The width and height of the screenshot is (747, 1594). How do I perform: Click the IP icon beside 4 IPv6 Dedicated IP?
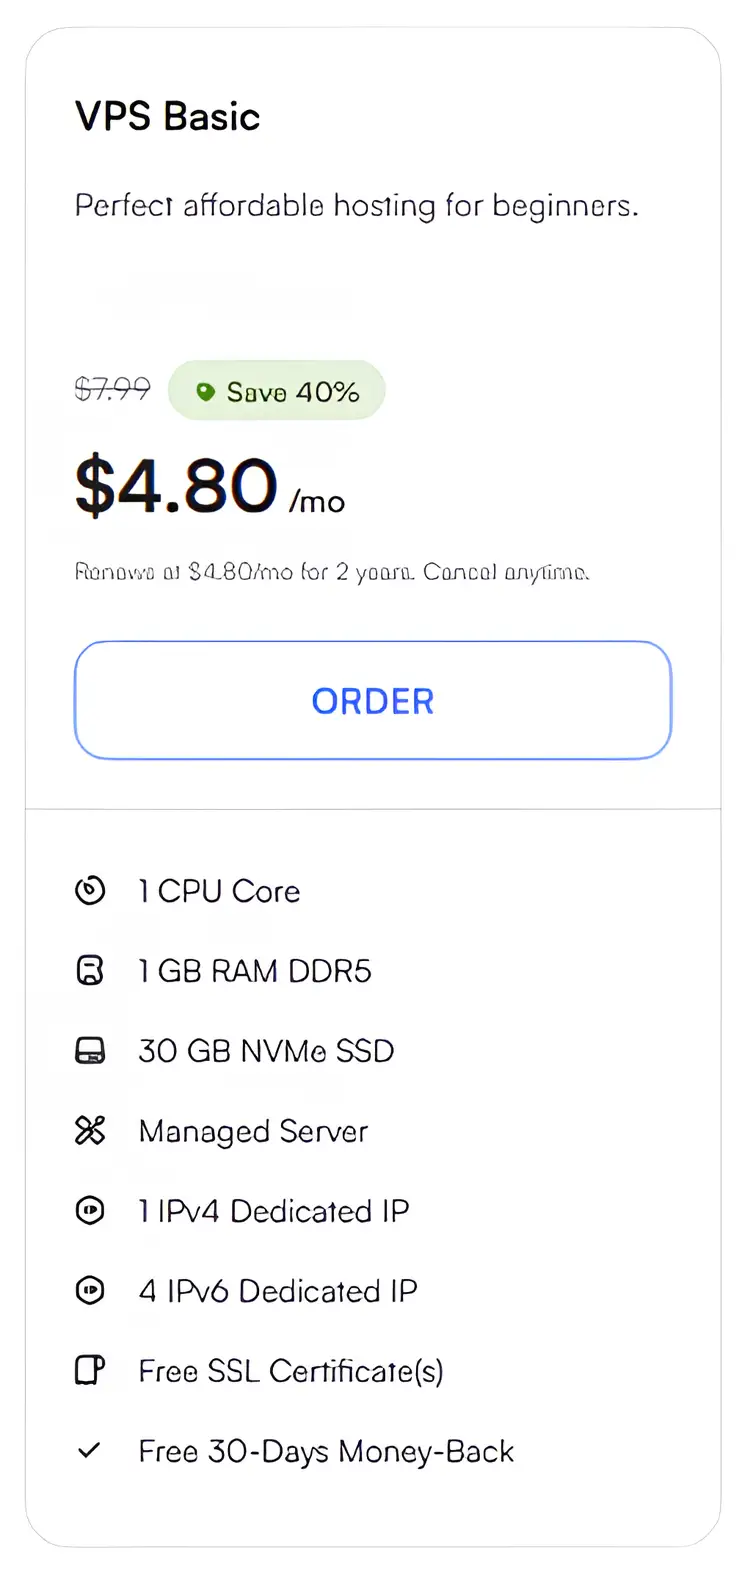90,1291
